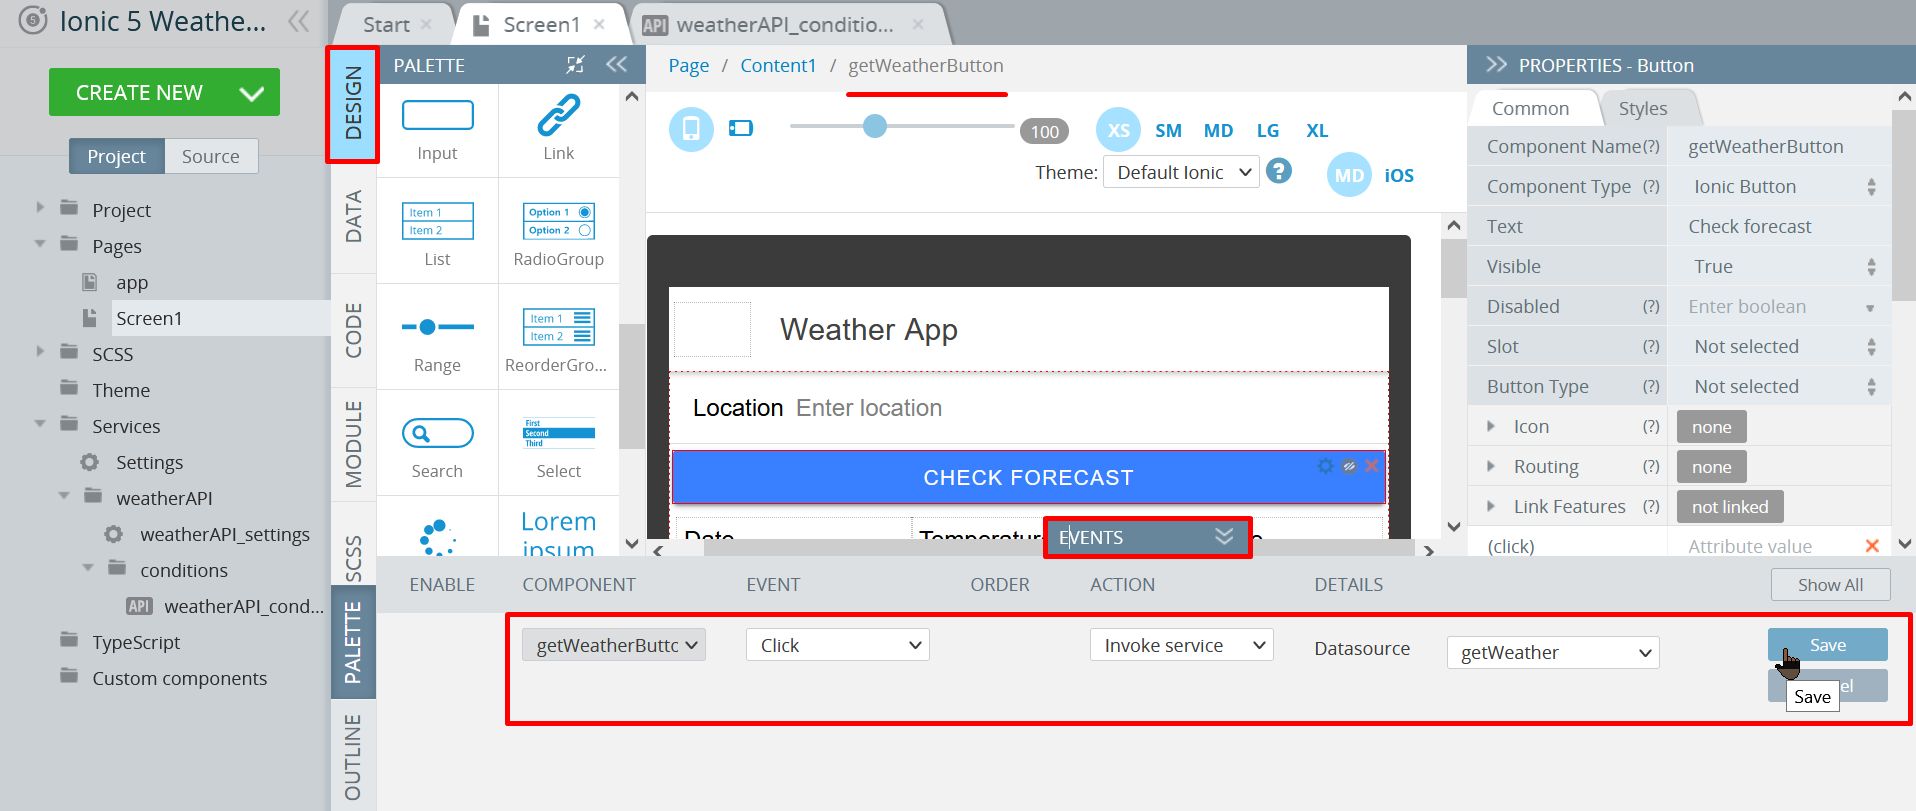Click gear icon on Check Forecast button
The image size is (1916, 811).
click(1325, 466)
